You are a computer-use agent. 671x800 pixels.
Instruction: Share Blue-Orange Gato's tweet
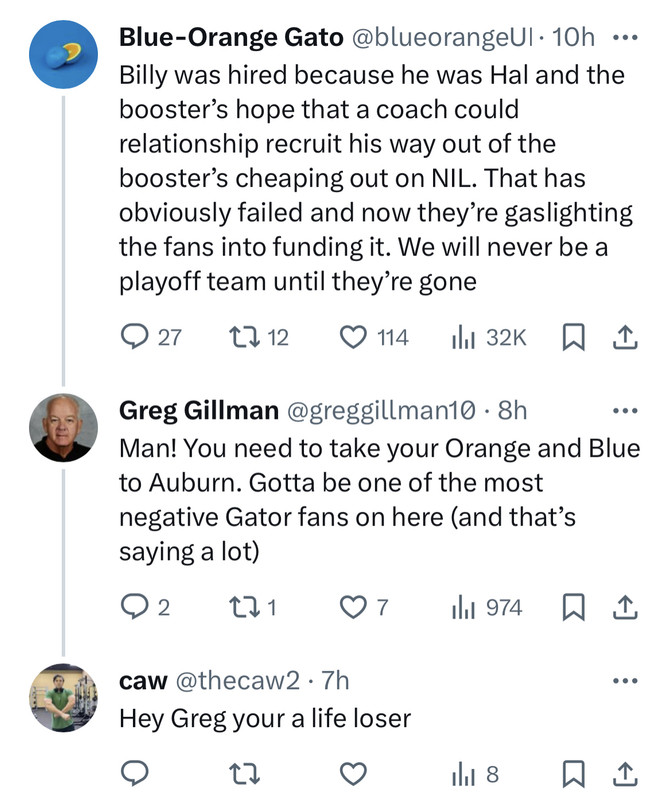pos(623,338)
